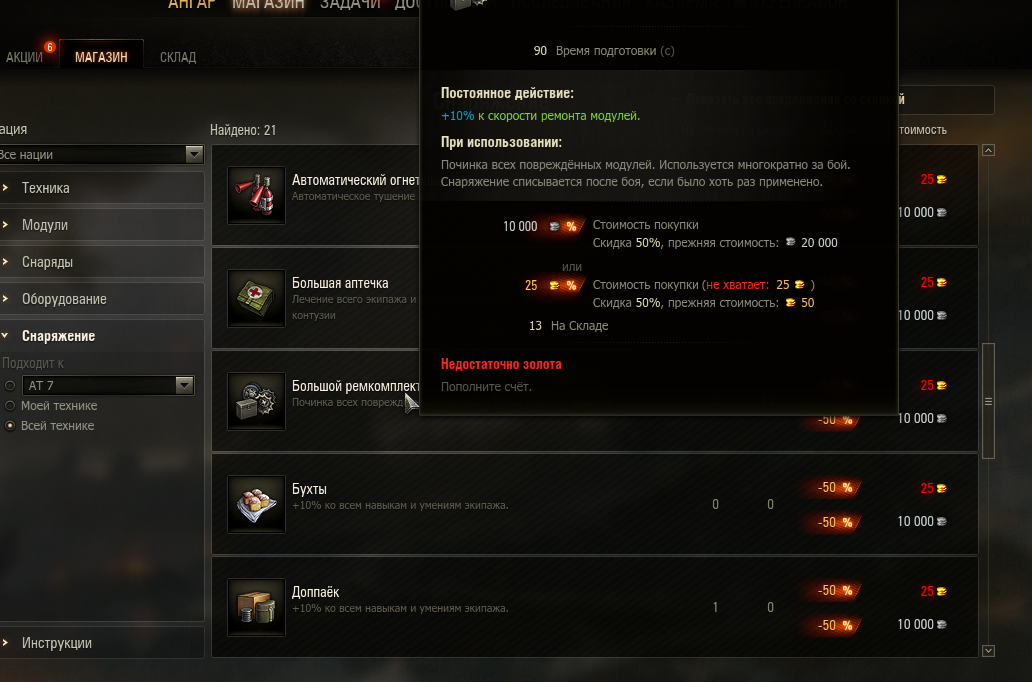Click the Большая аптечка first aid kit icon
The width and height of the screenshot is (1032, 682).
256,298
